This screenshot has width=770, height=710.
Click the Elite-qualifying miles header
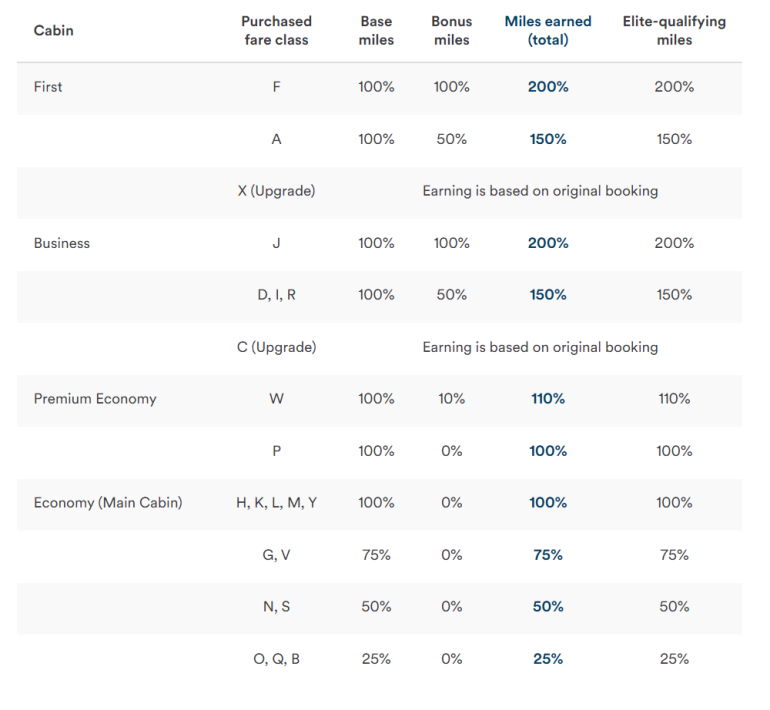click(x=674, y=31)
